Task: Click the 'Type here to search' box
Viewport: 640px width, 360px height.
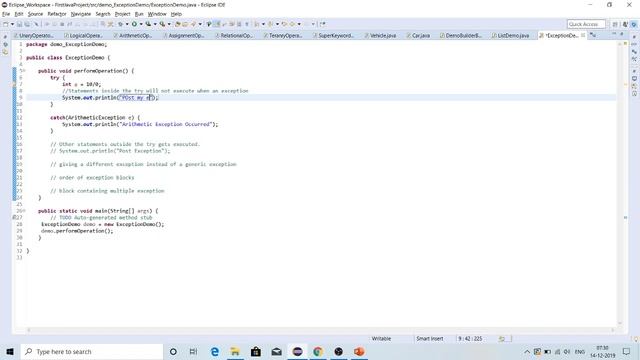Action: pos(92,351)
